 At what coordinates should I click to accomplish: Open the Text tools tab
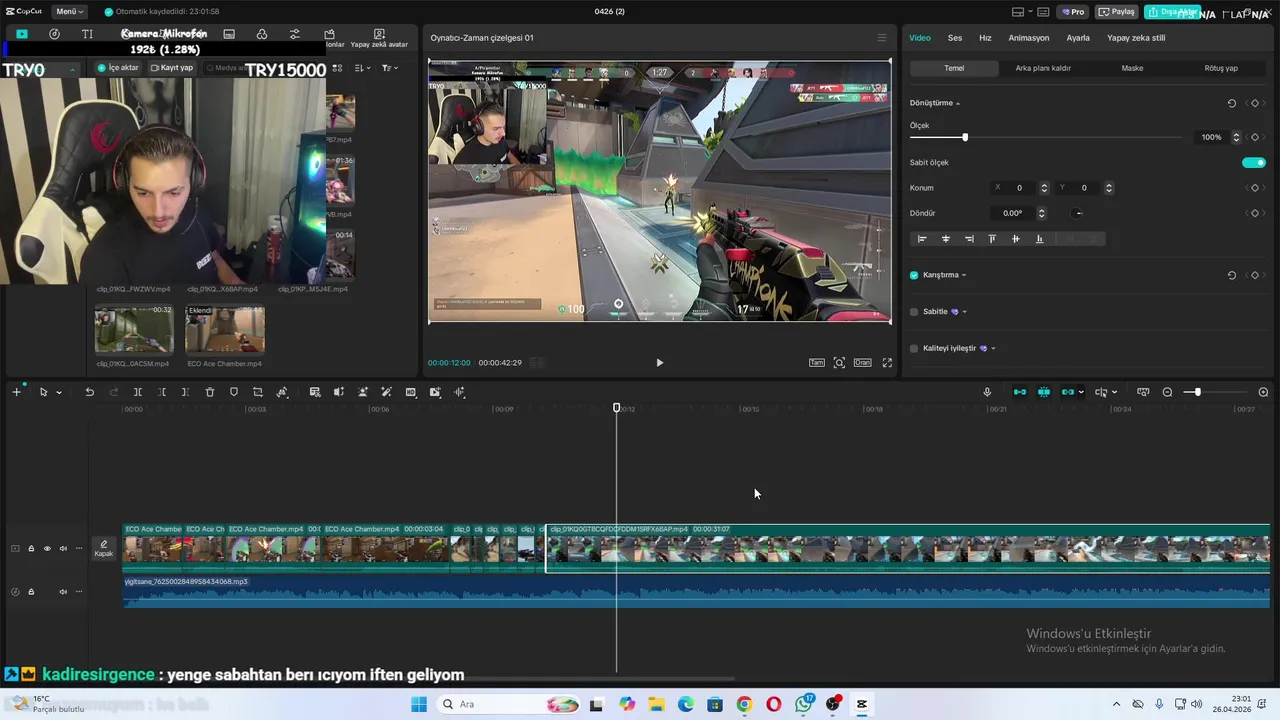tap(87, 34)
